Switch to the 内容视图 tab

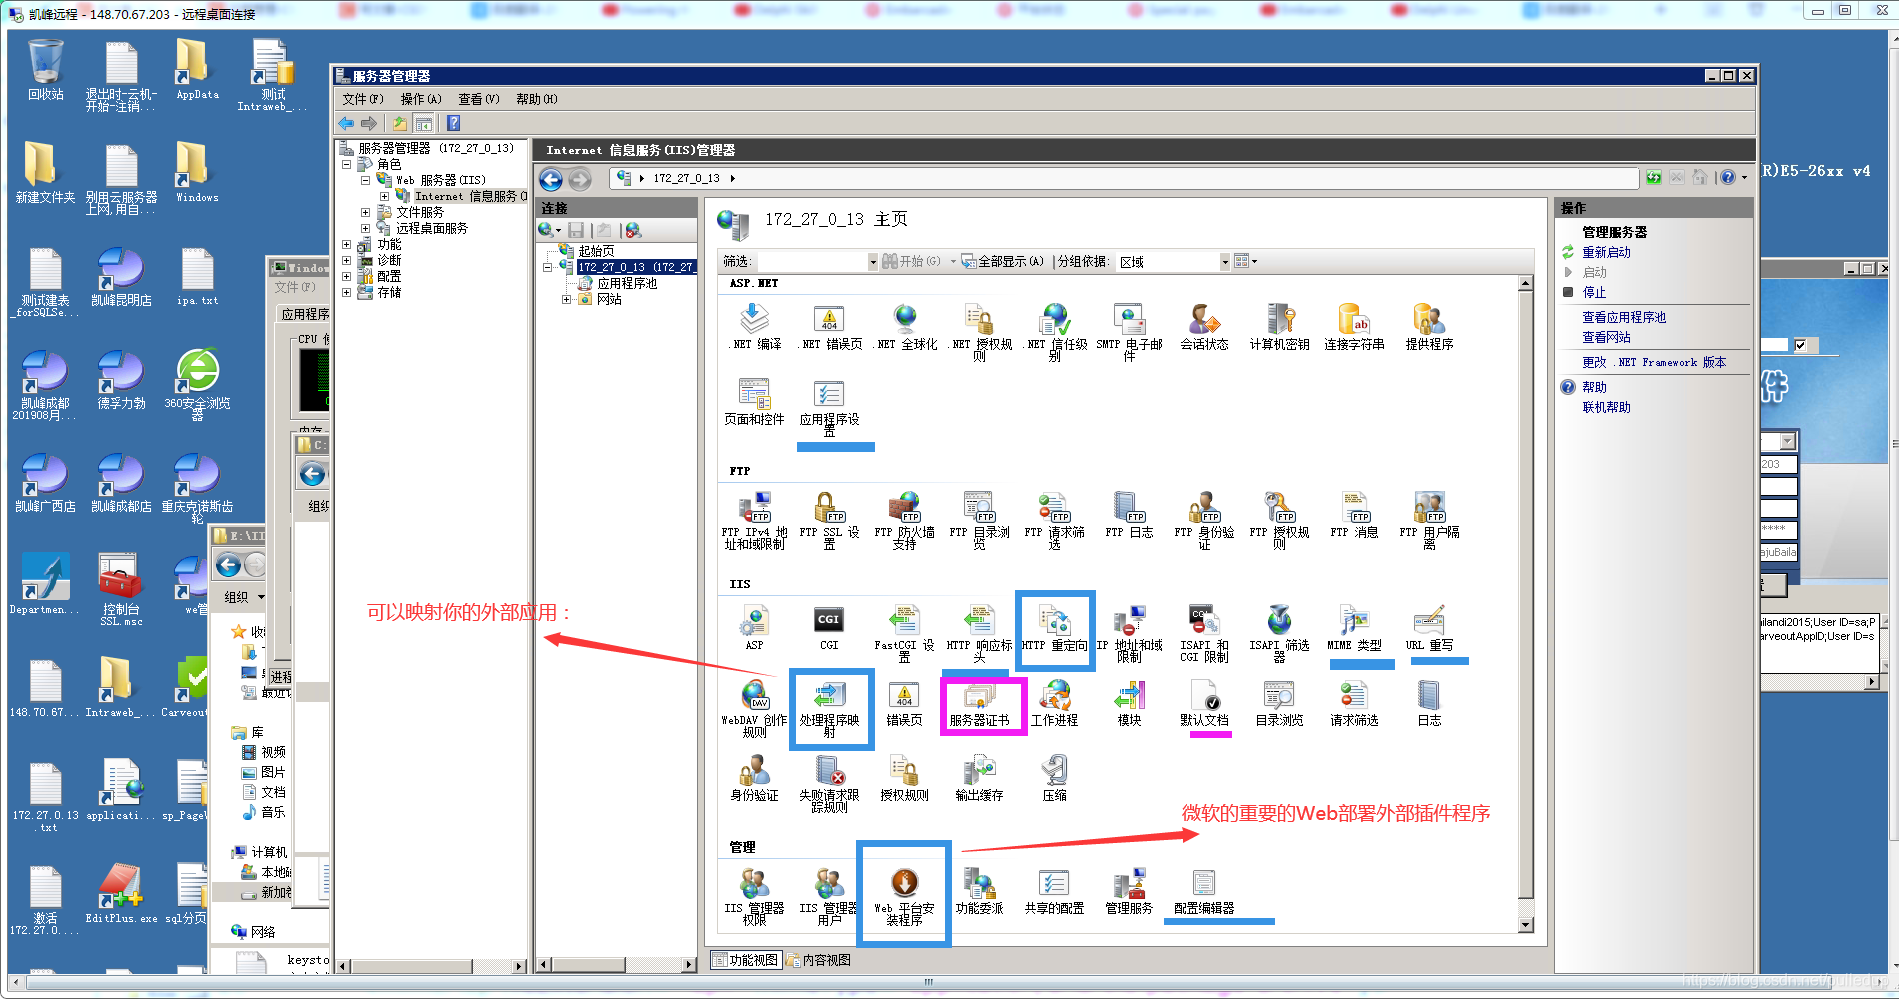coord(818,960)
